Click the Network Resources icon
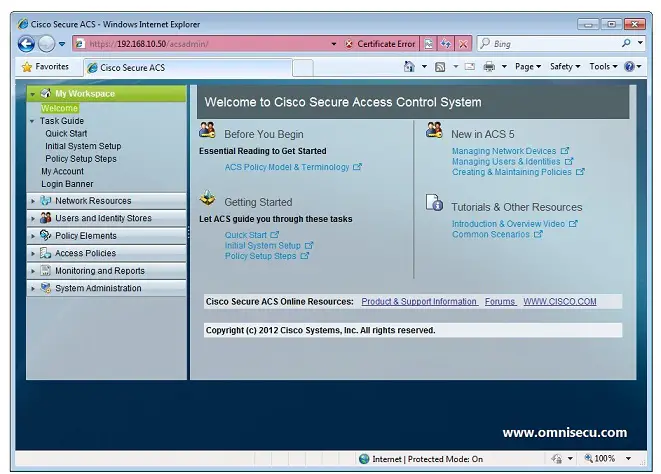 [46, 201]
